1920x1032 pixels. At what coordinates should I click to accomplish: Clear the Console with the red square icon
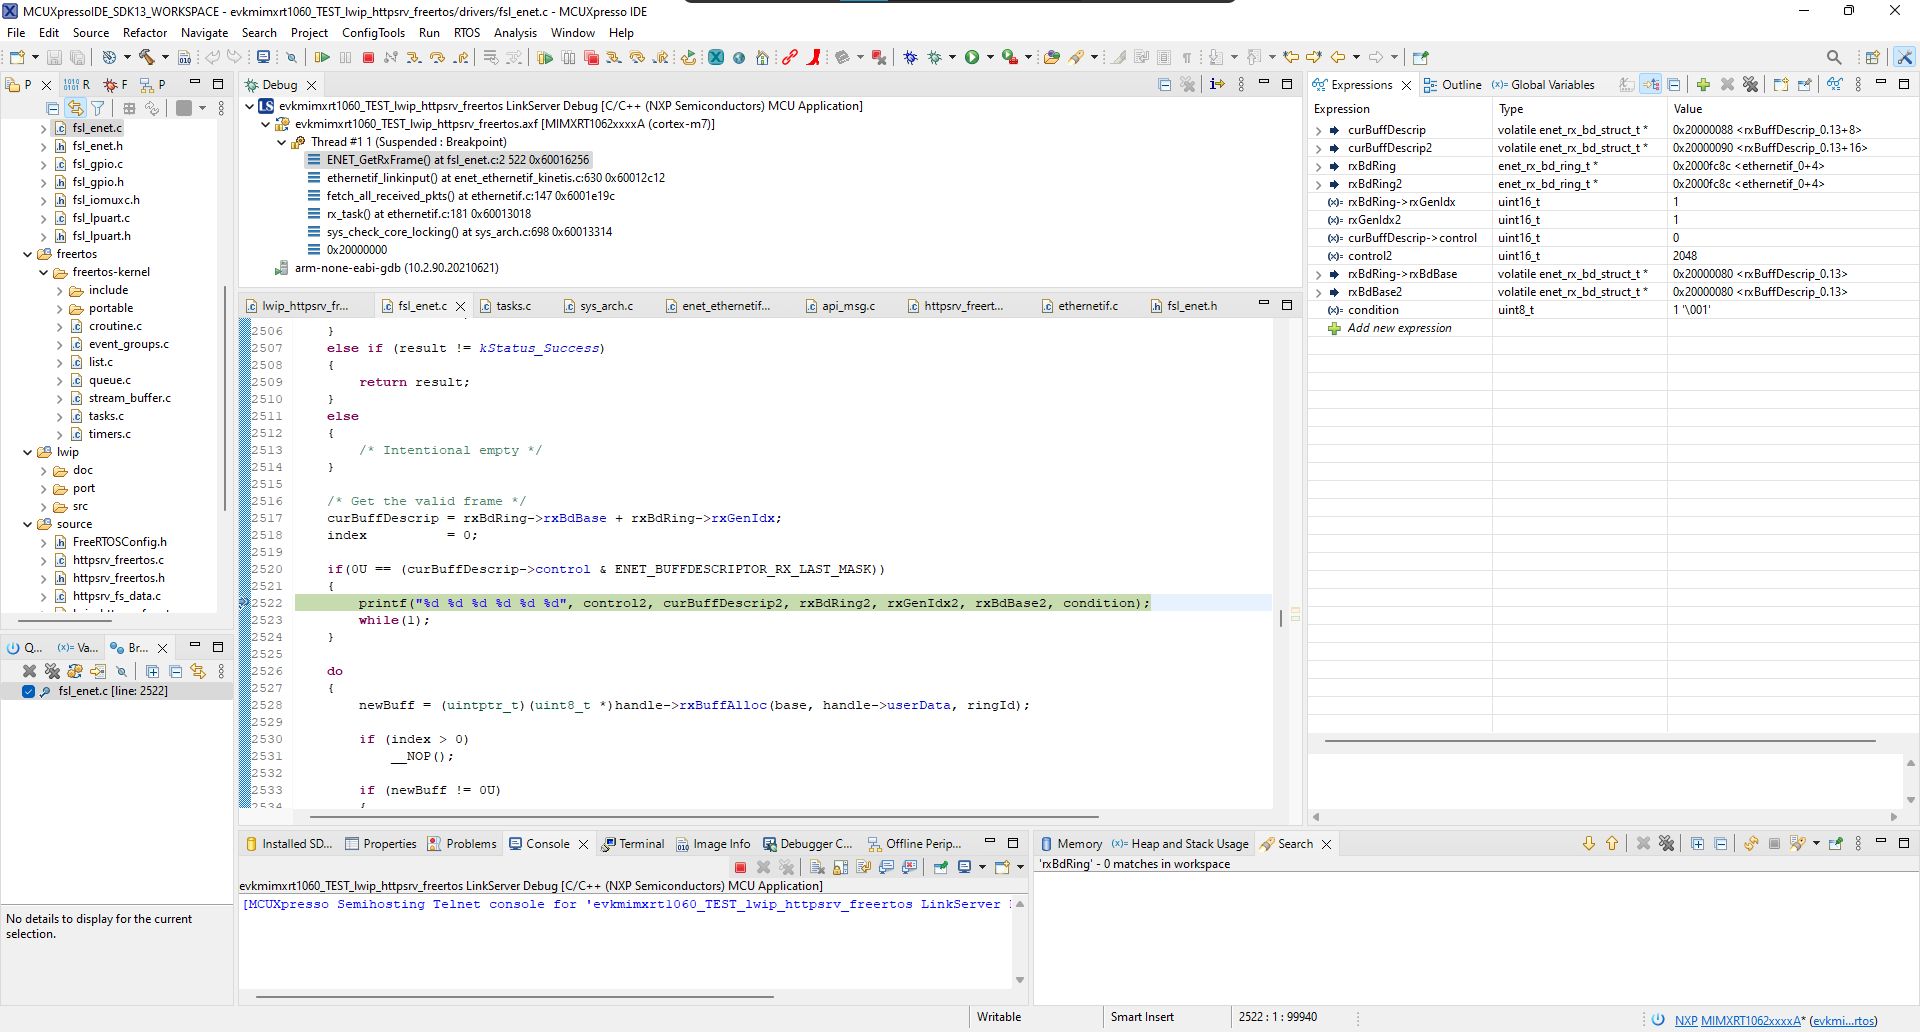741,866
